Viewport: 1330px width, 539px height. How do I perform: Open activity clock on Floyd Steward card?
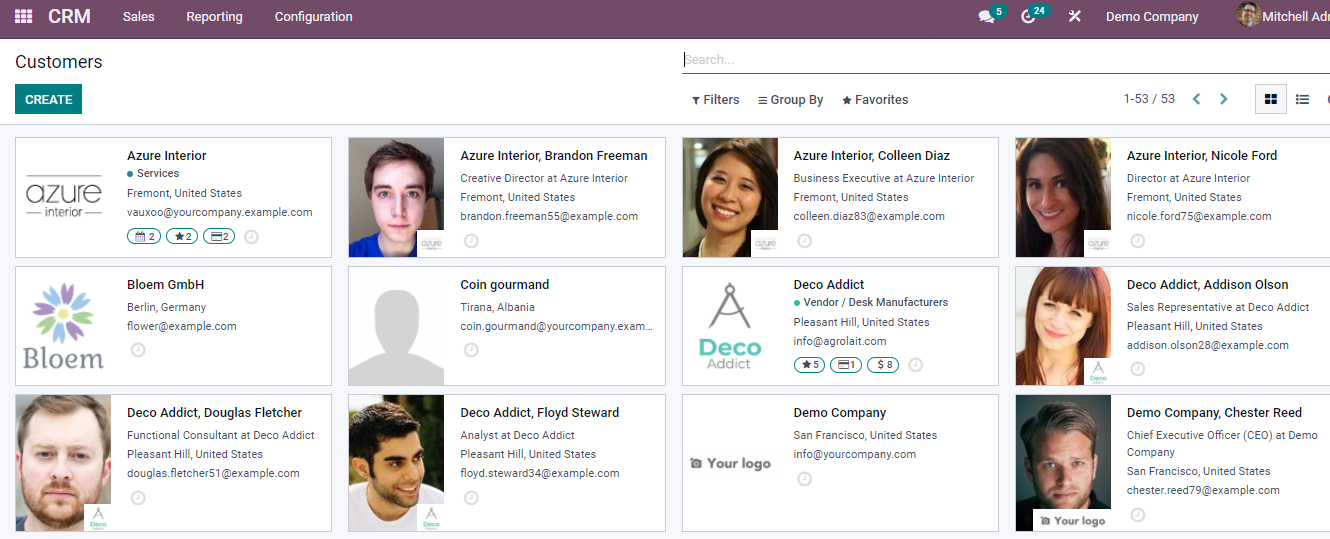point(471,497)
